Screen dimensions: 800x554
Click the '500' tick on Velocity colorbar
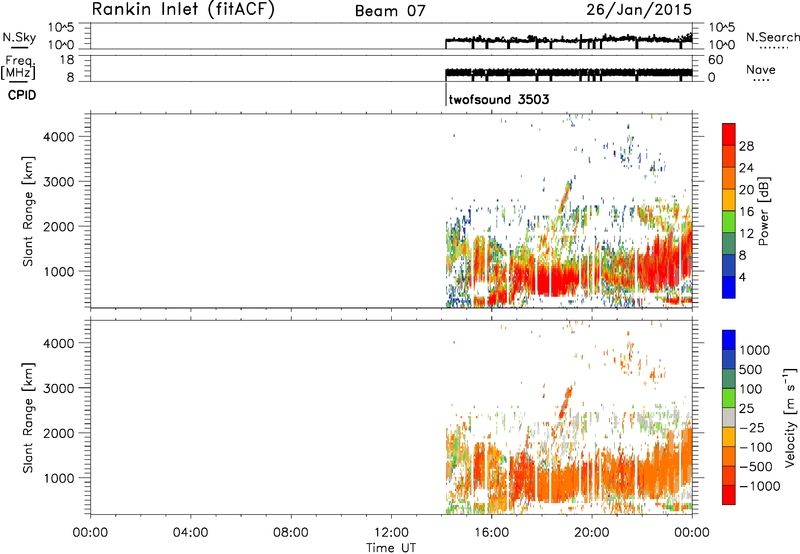(751, 370)
